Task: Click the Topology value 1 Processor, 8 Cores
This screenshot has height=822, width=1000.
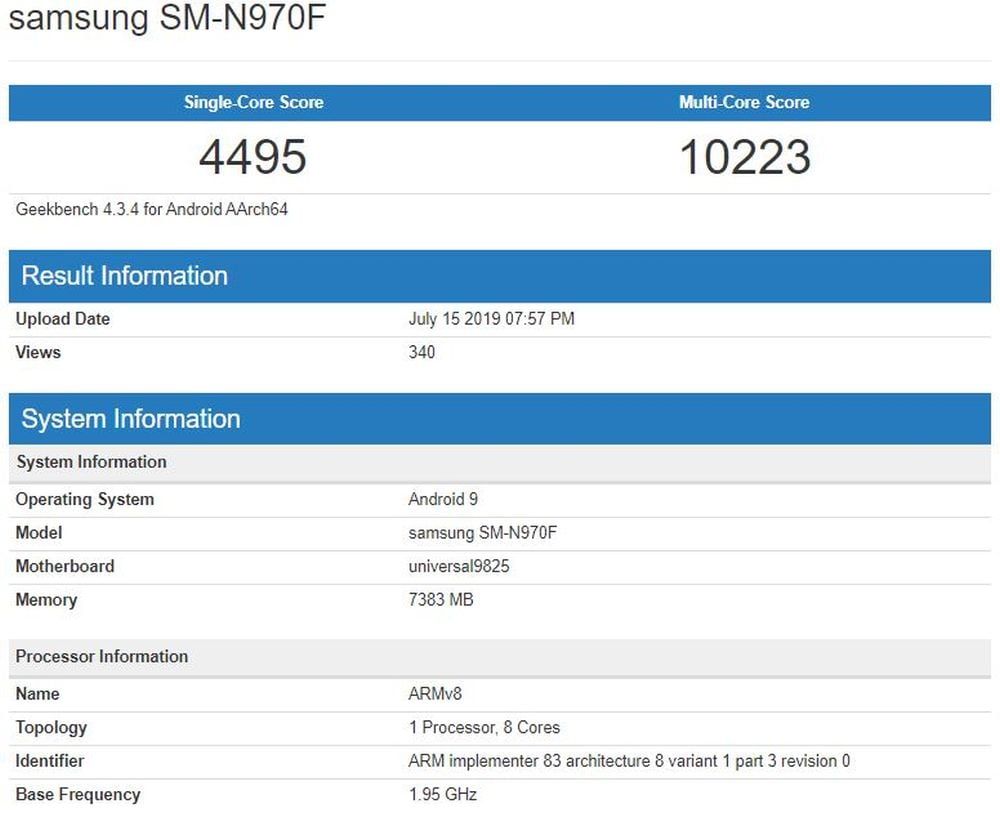Action: click(484, 727)
